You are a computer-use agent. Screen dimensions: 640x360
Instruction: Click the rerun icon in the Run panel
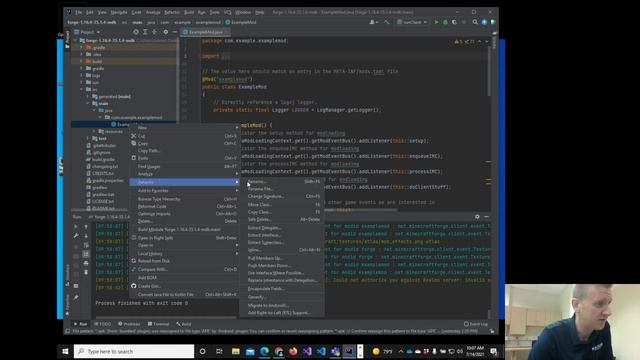76,226
